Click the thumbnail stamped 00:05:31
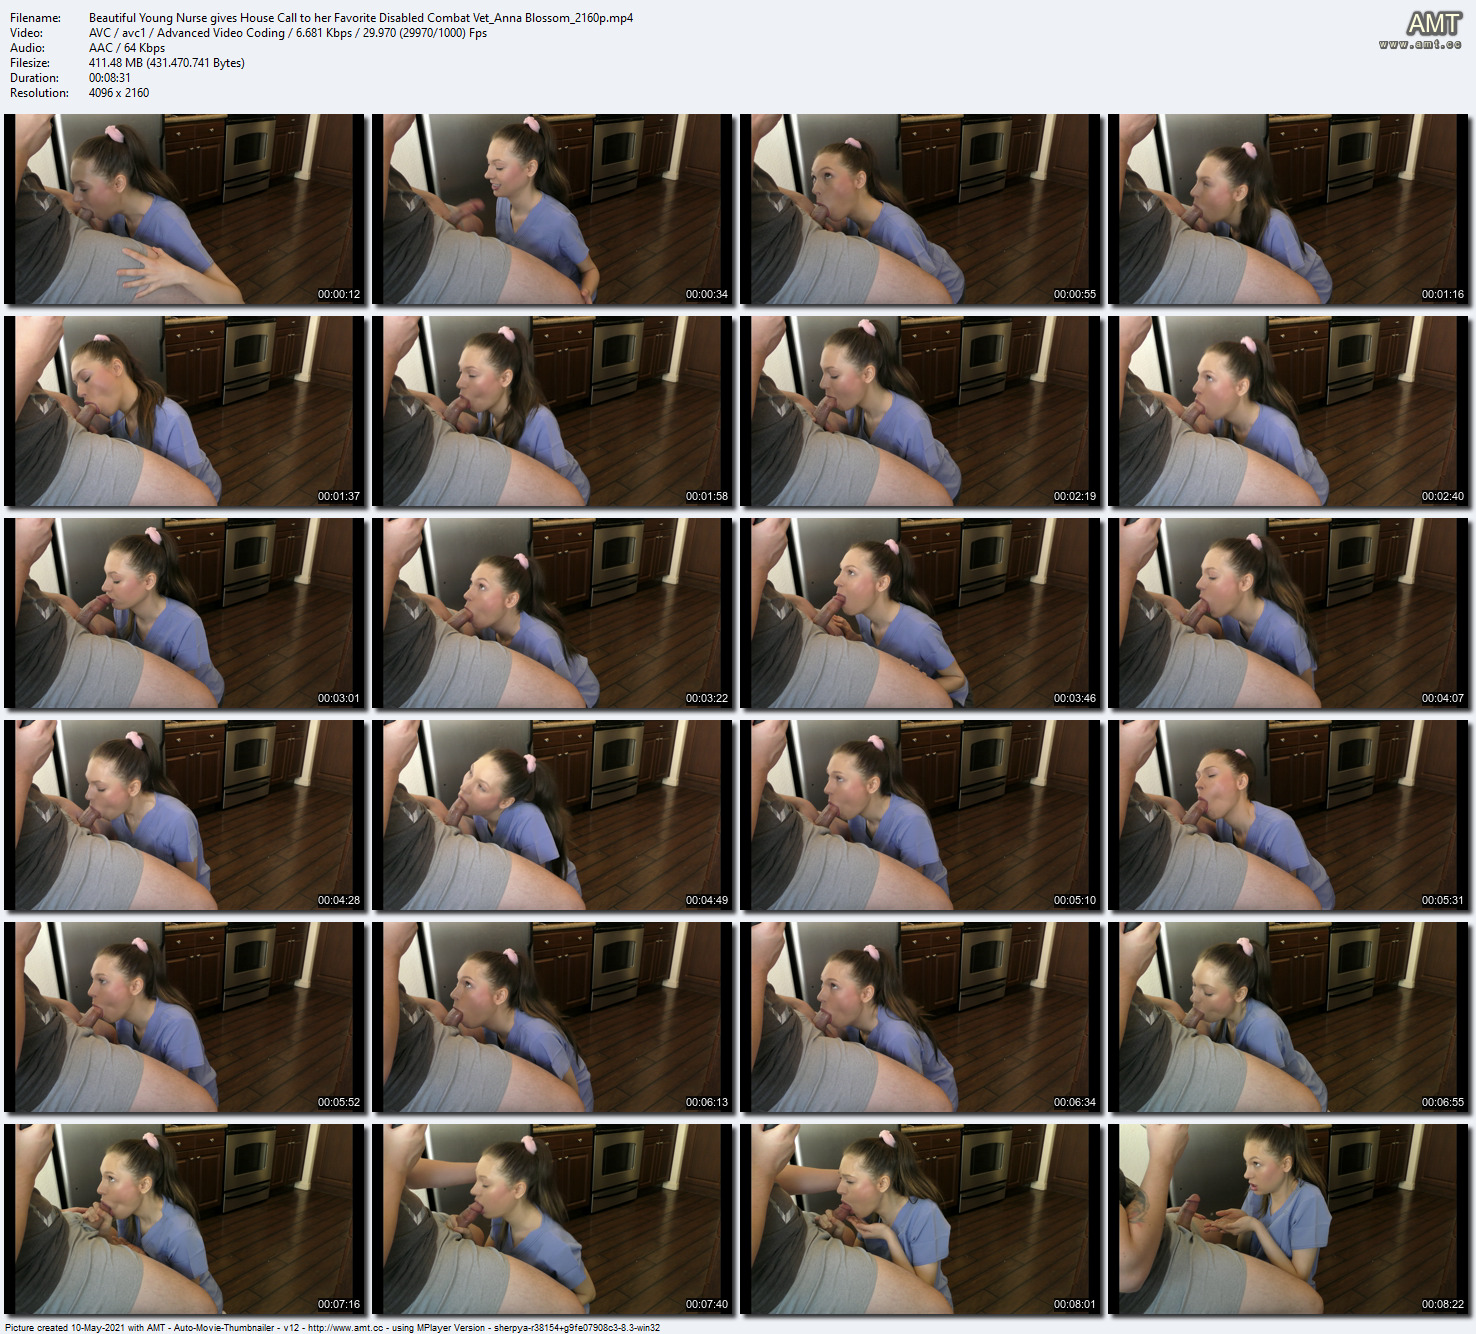This screenshot has height=1334, width=1476. click(1288, 814)
